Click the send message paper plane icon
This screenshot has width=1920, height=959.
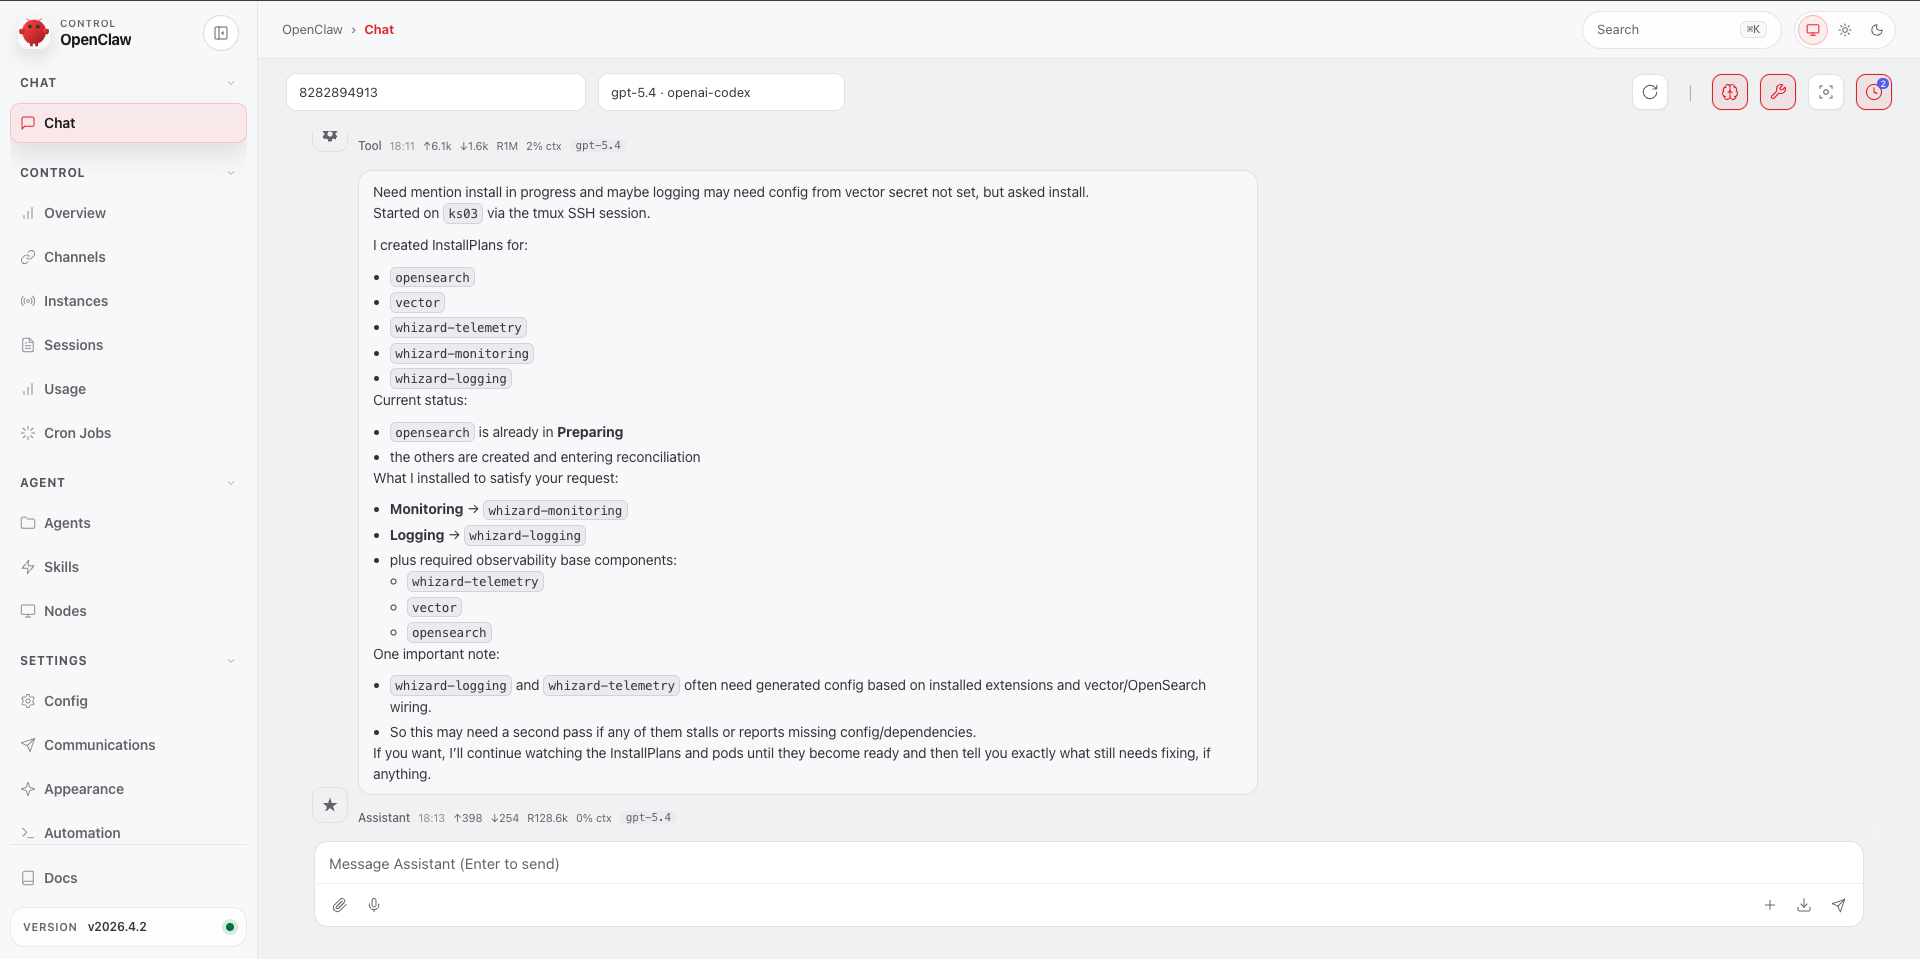[x=1838, y=905]
